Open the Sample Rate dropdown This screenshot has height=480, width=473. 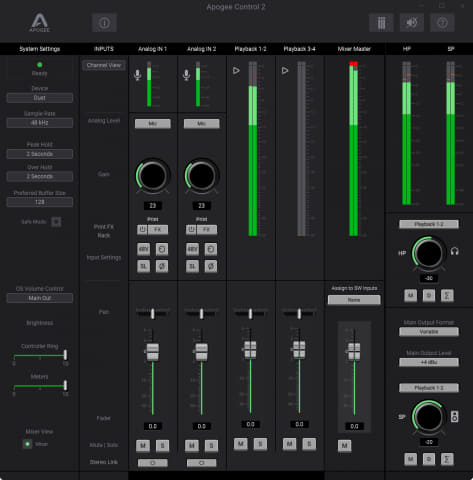point(40,123)
